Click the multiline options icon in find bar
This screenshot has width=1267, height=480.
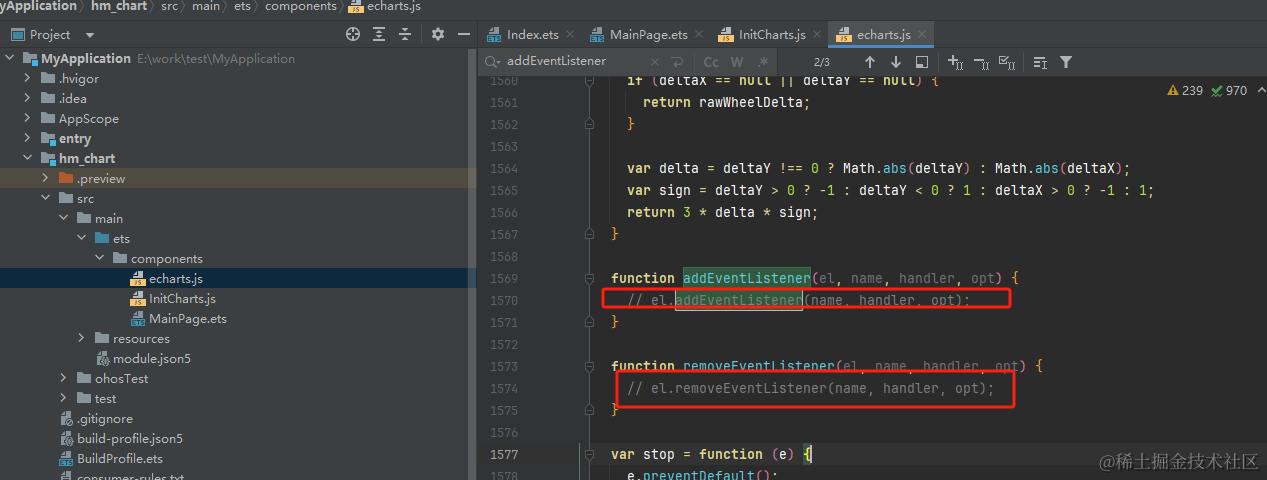(x=1040, y=62)
